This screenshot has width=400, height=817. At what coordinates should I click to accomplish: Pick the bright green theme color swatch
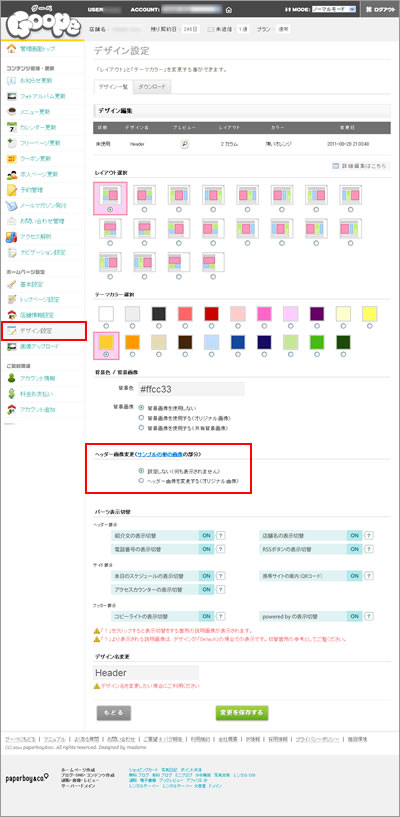pyautogui.click(x=317, y=342)
